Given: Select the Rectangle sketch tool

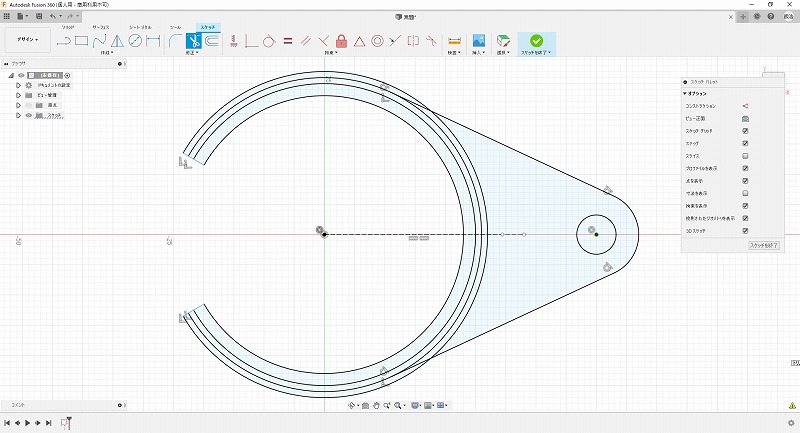Looking at the screenshot, I should (82, 41).
